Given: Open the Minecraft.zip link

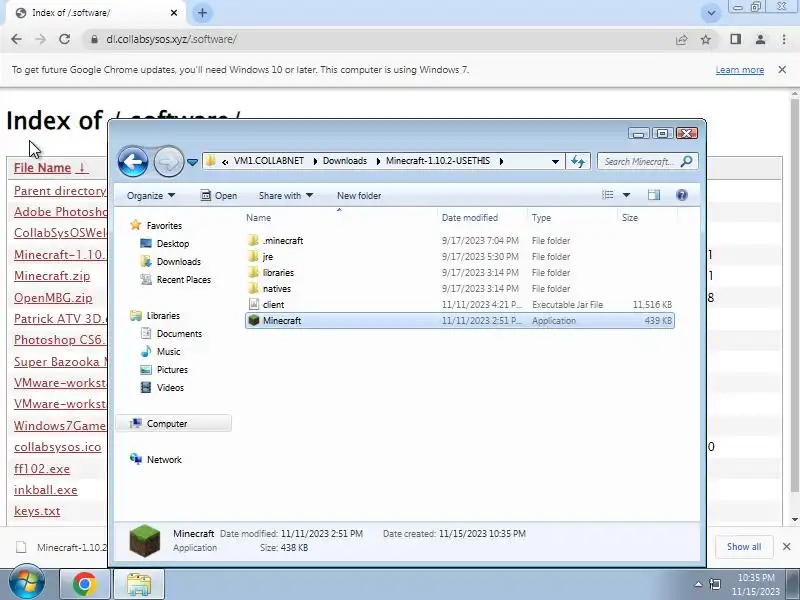Looking at the screenshot, I should (x=52, y=276).
